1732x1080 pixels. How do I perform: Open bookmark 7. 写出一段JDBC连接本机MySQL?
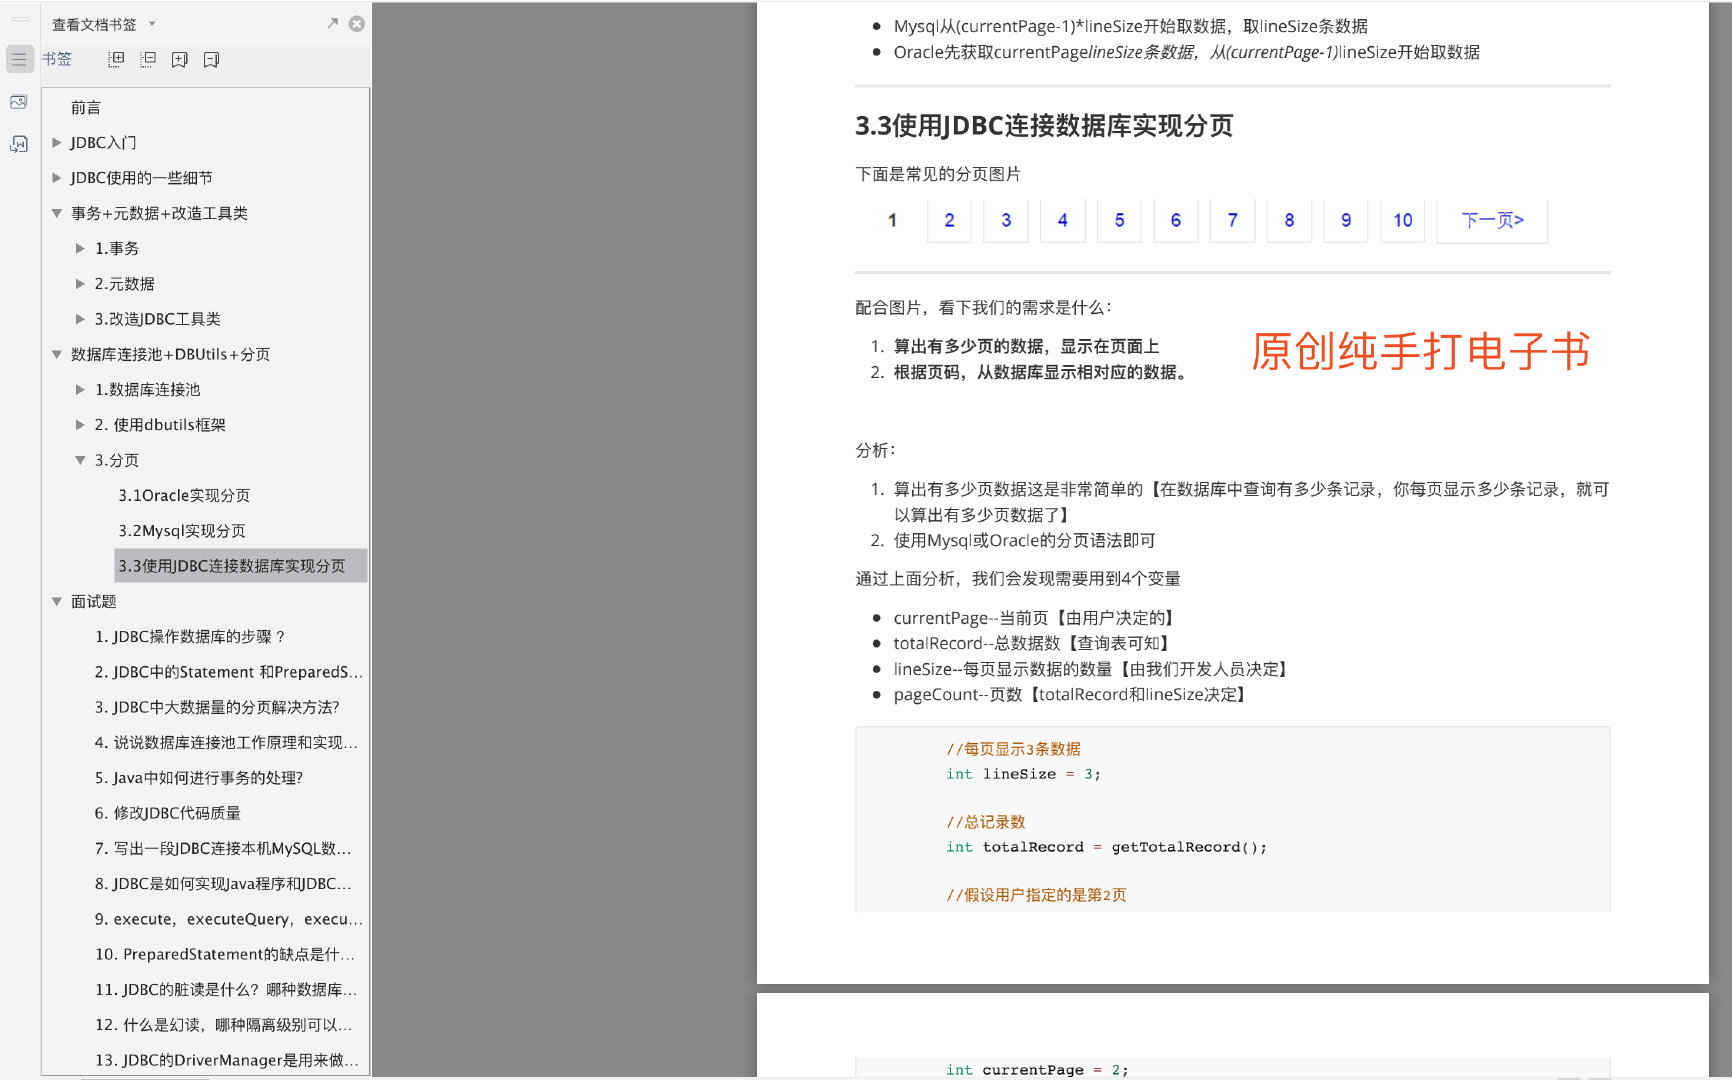223,849
